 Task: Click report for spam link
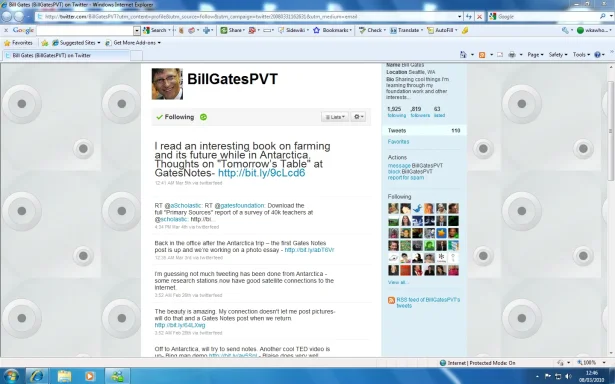coord(406,177)
